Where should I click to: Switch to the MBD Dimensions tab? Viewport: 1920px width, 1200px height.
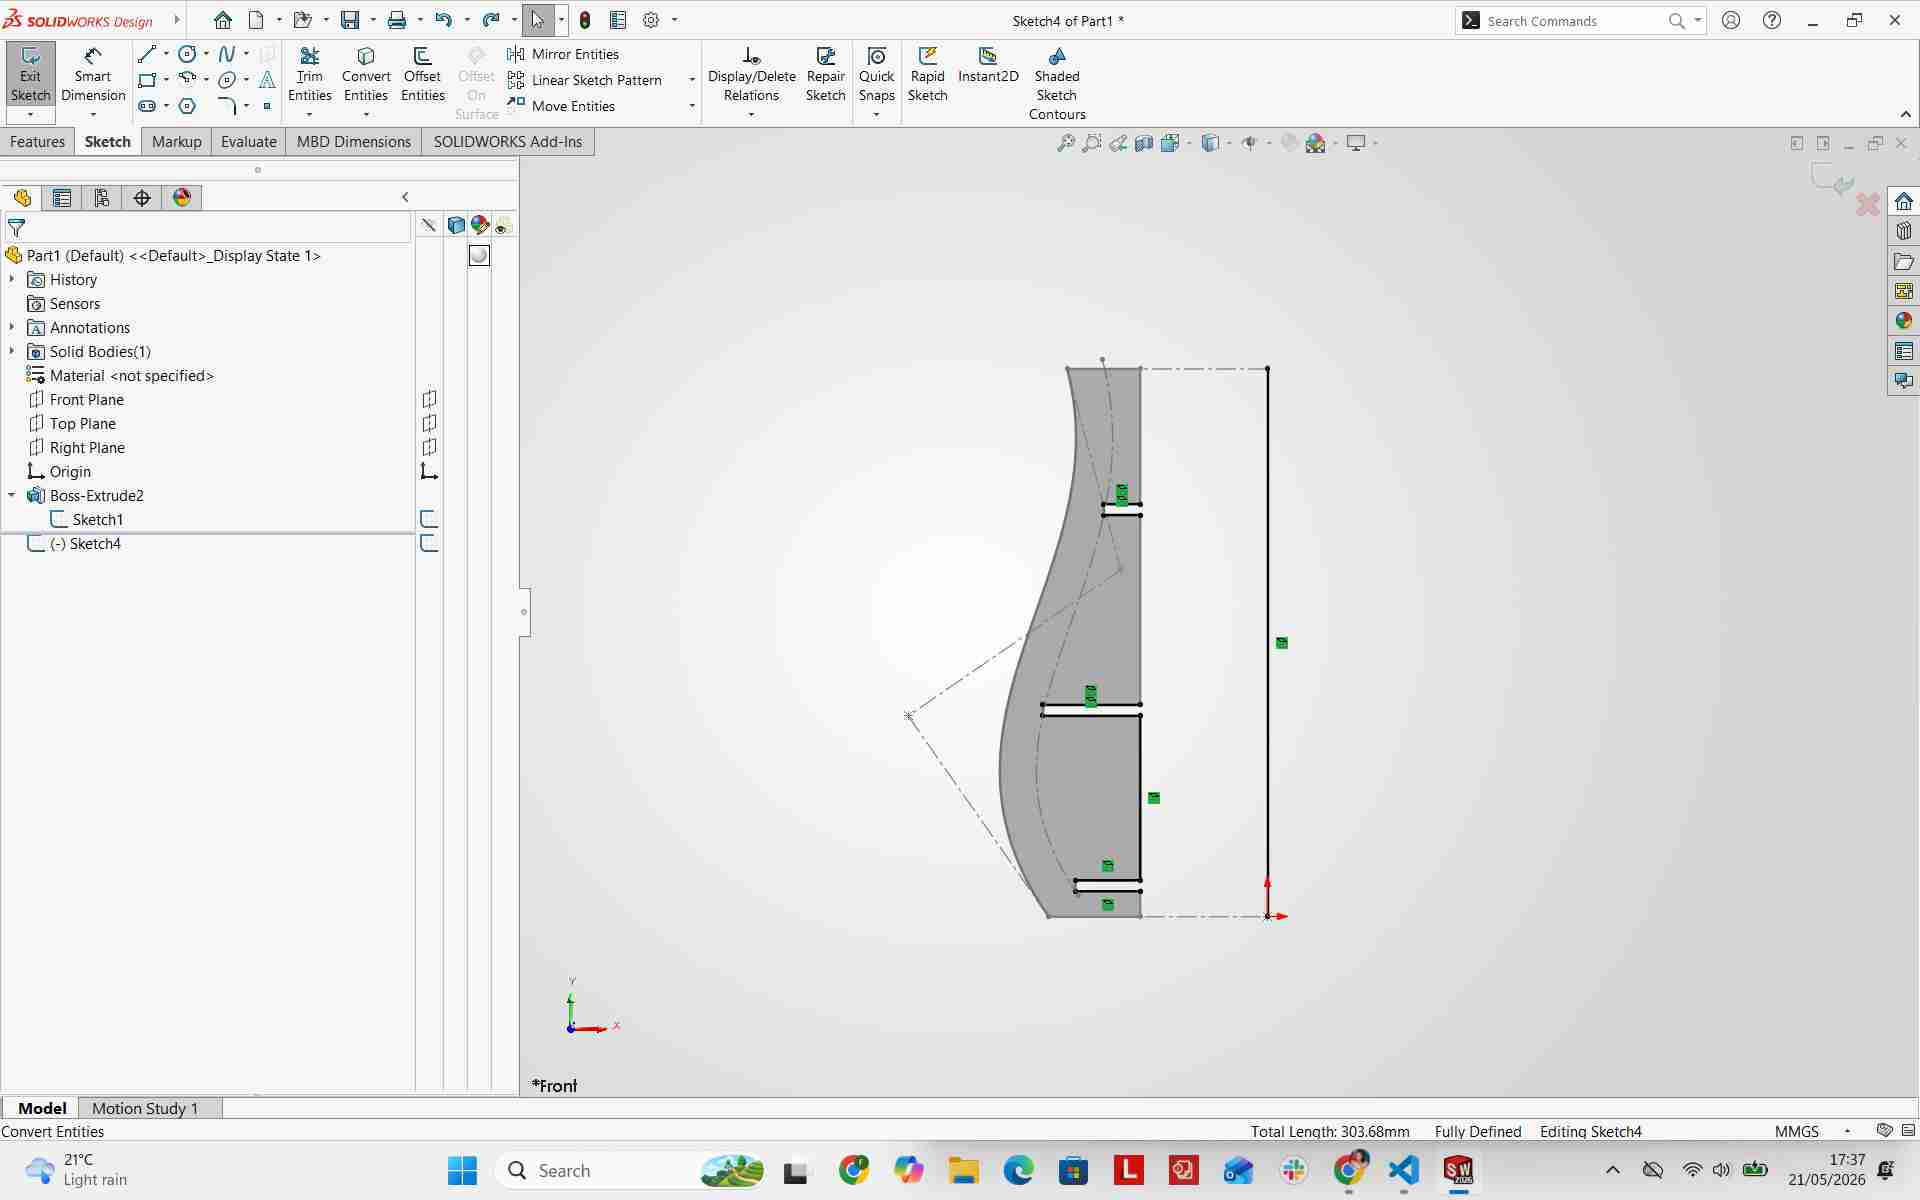click(x=353, y=142)
